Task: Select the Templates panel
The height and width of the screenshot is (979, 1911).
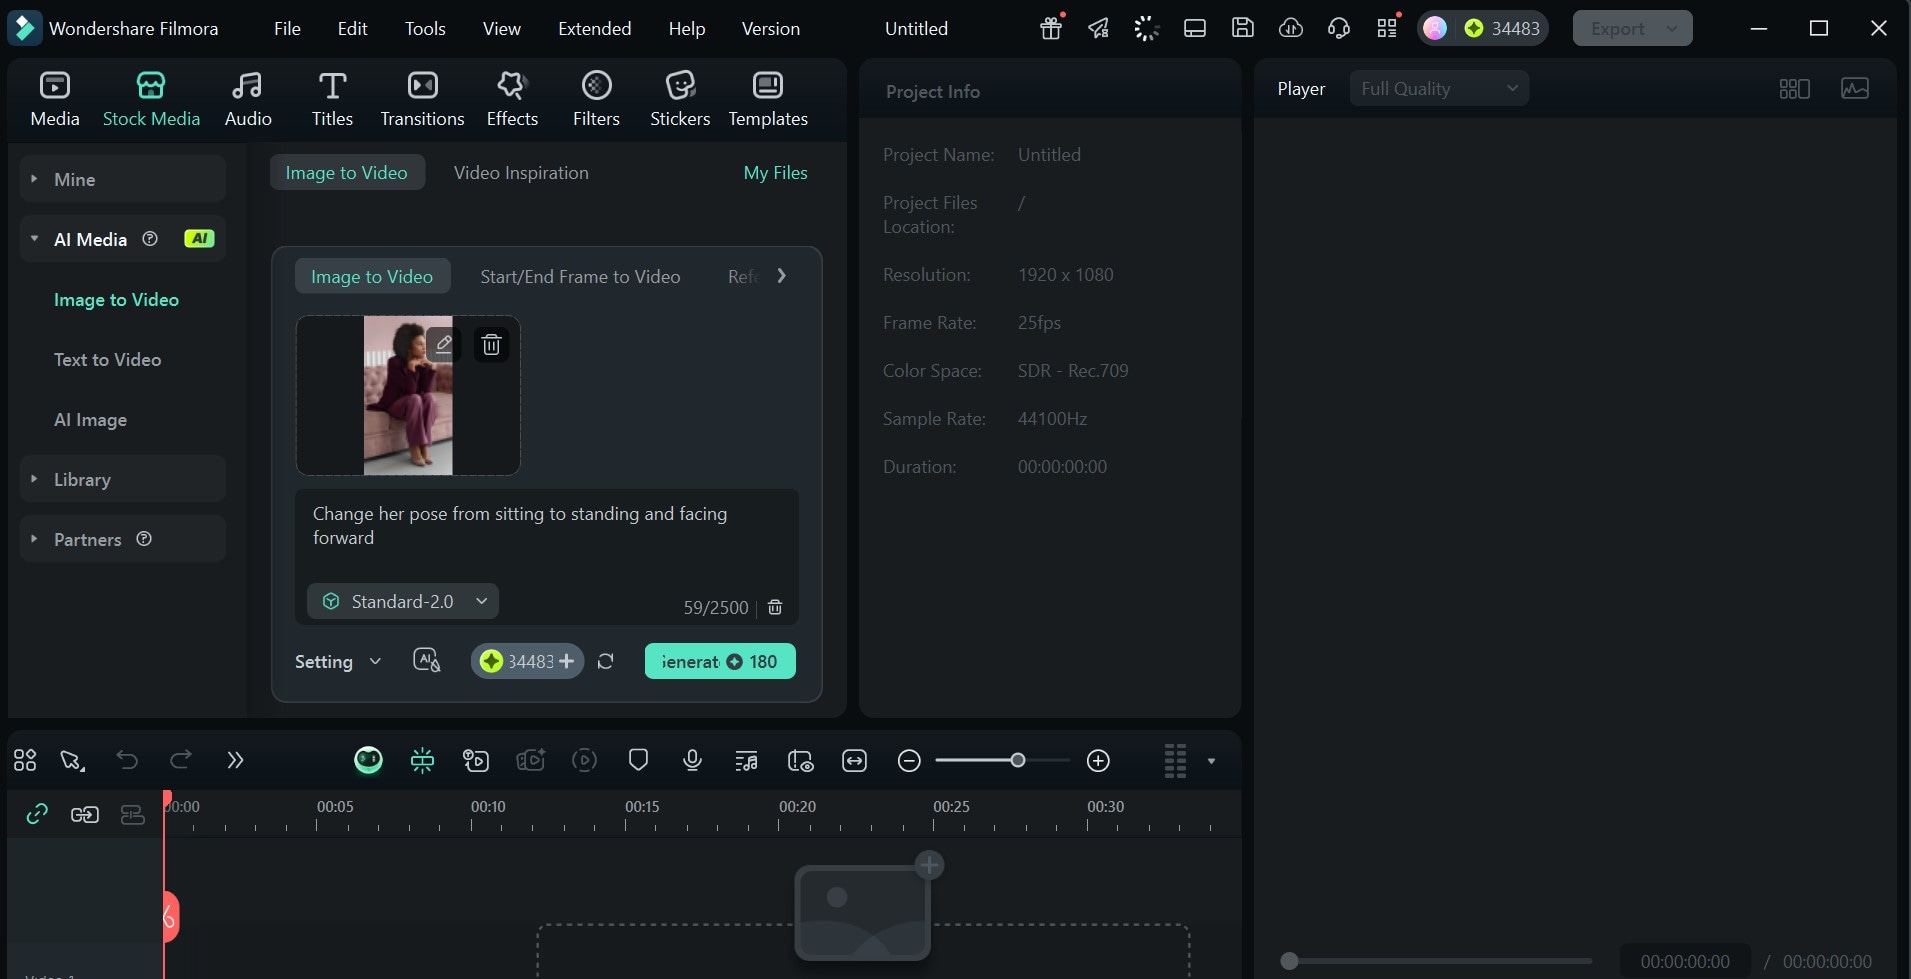Action: [x=767, y=97]
